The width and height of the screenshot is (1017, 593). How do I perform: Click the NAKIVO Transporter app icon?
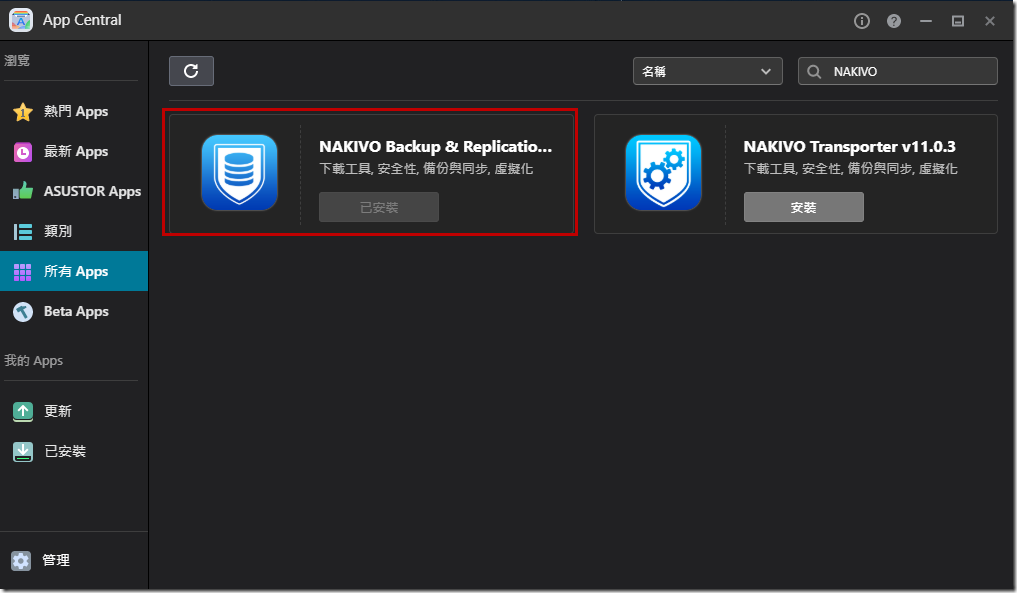(664, 173)
